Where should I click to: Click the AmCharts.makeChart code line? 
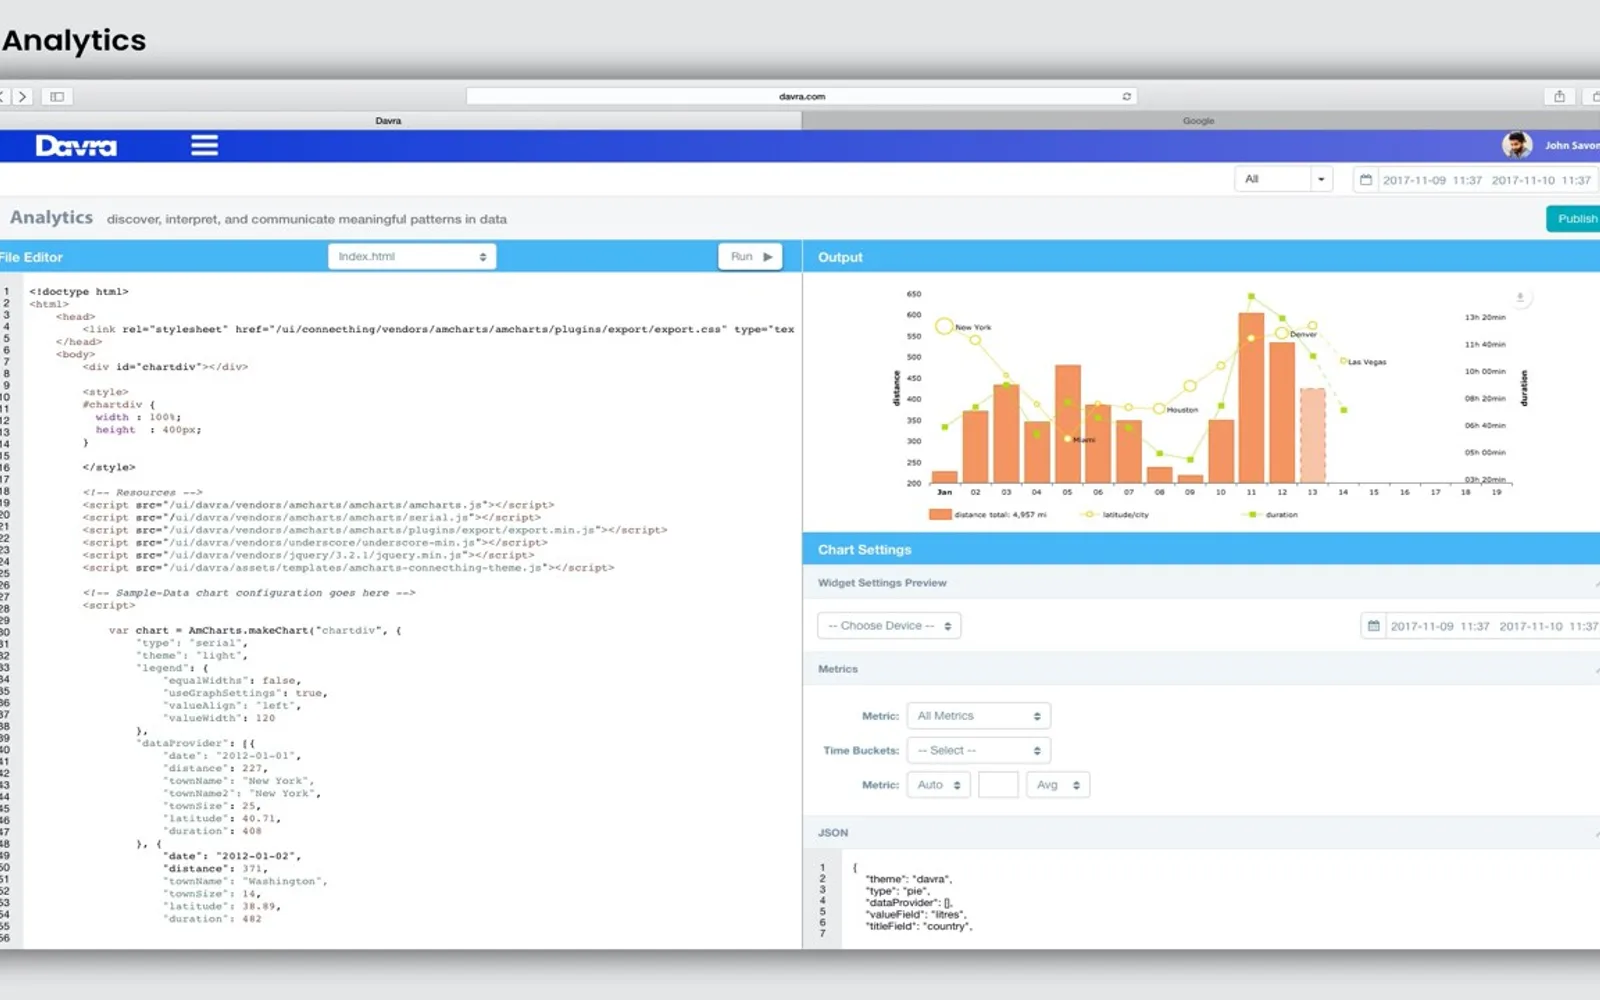(255, 631)
